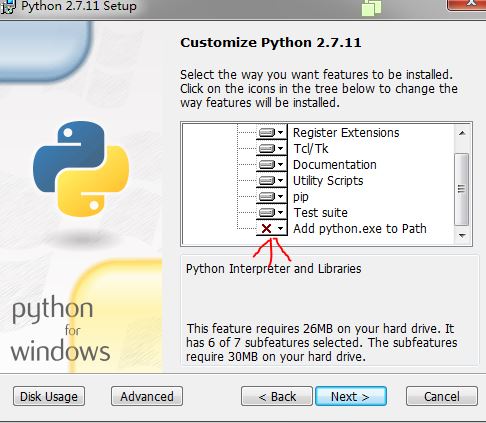The width and height of the screenshot is (486, 423).
Task: Open the Documentation feature dropdown icon
Action: tap(272, 164)
